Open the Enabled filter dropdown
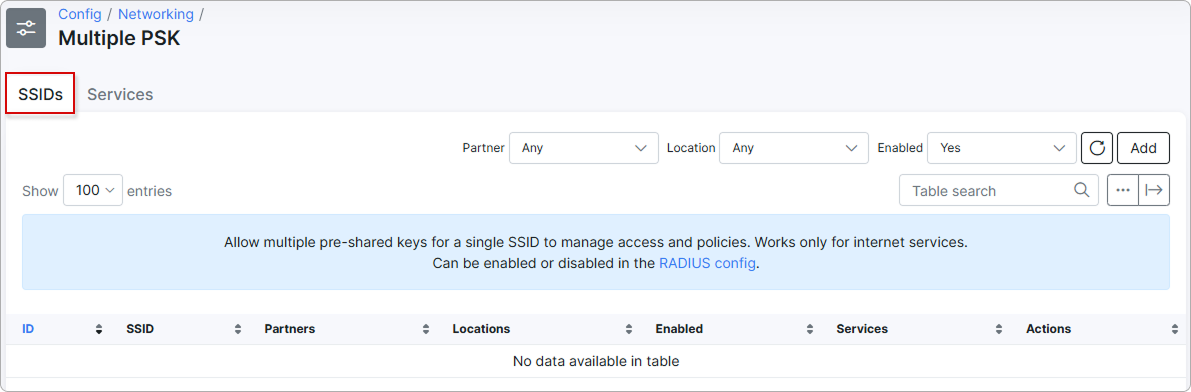Screen dimensions: 1191x392 [x=1002, y=148]
